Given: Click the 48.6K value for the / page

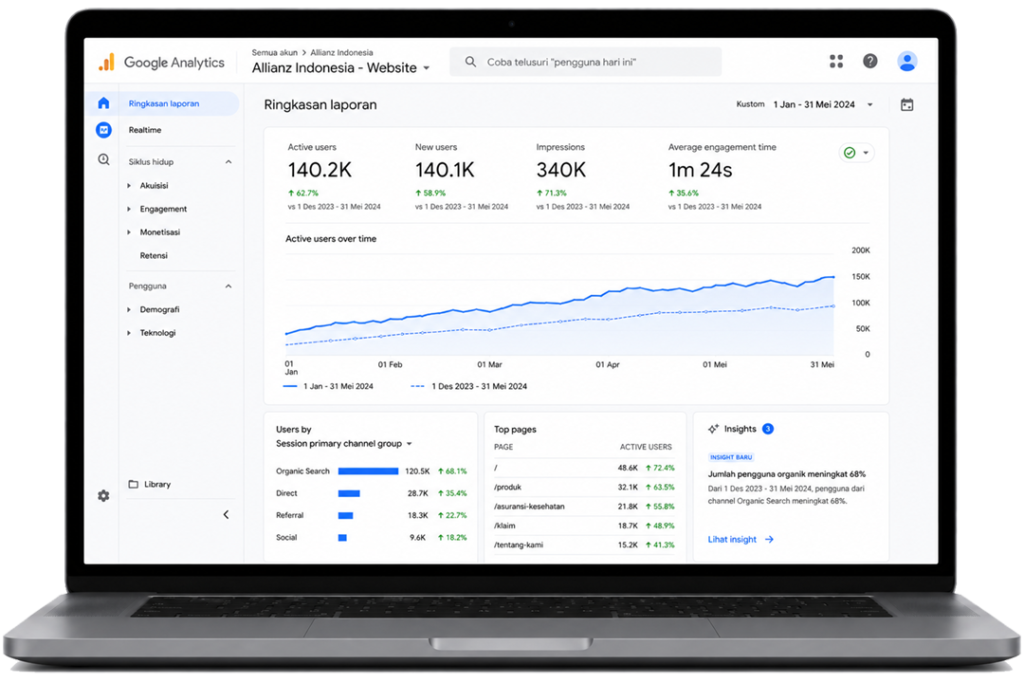Looking at the screenshot, I should (x=628, y=468).
